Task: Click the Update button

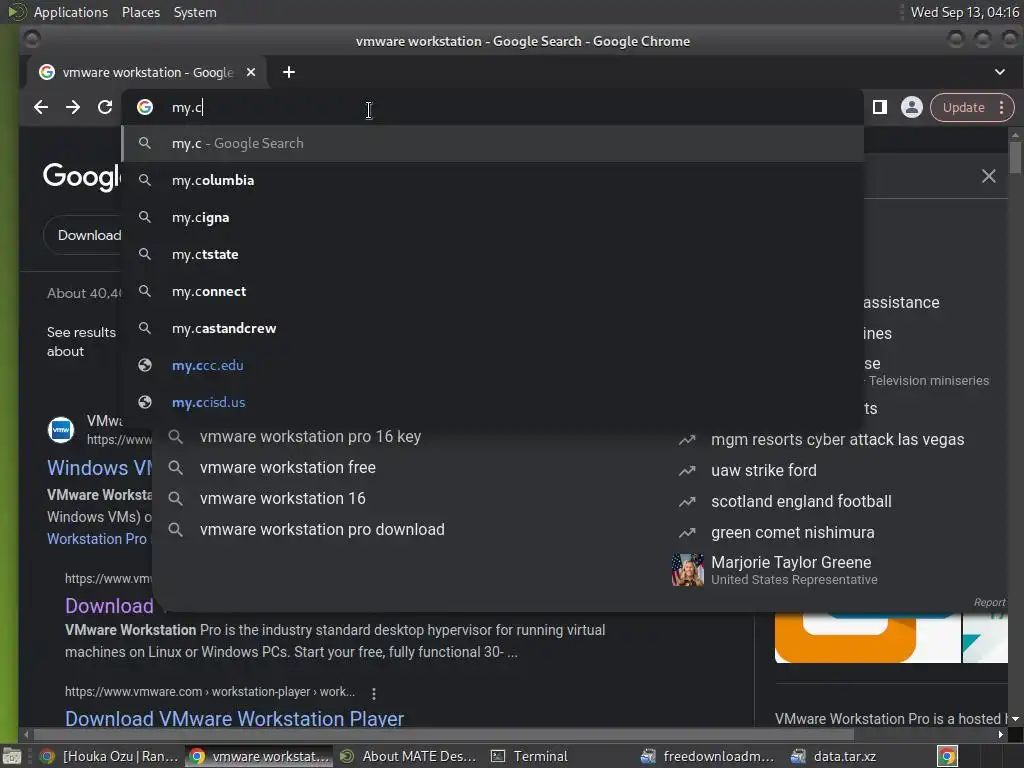Action: [963, 108]
